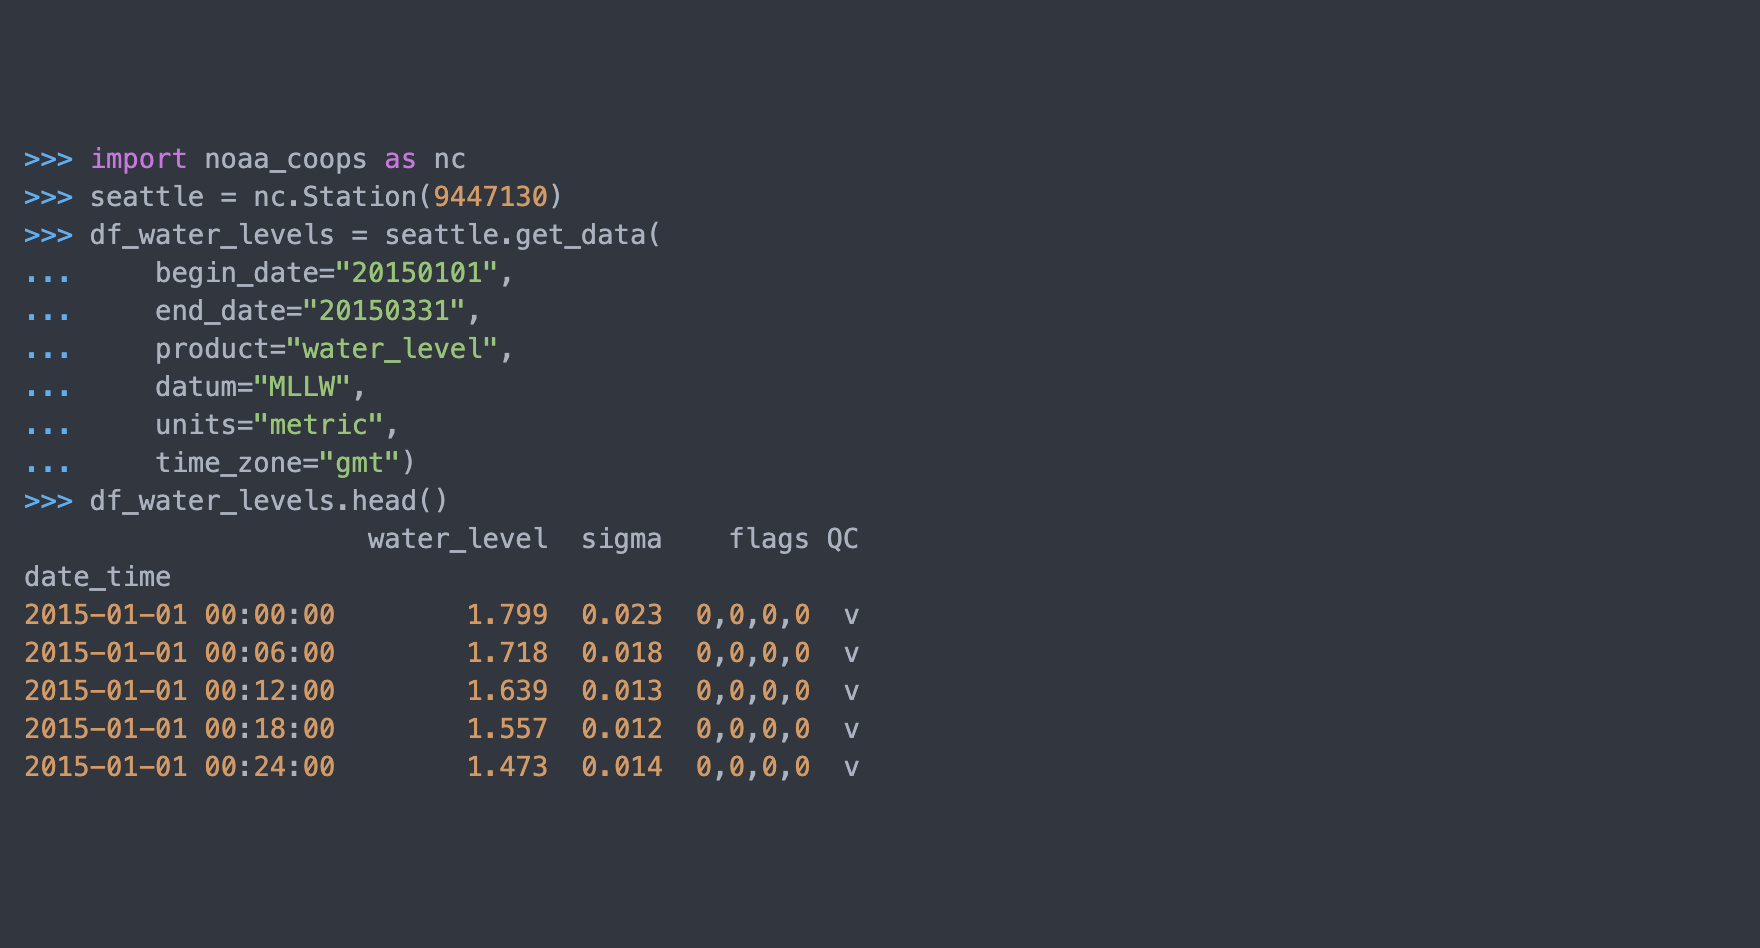Click the date_time index label
Image resolution: width=1760 pixels, height=948 pixels.
tap(97, 577)
